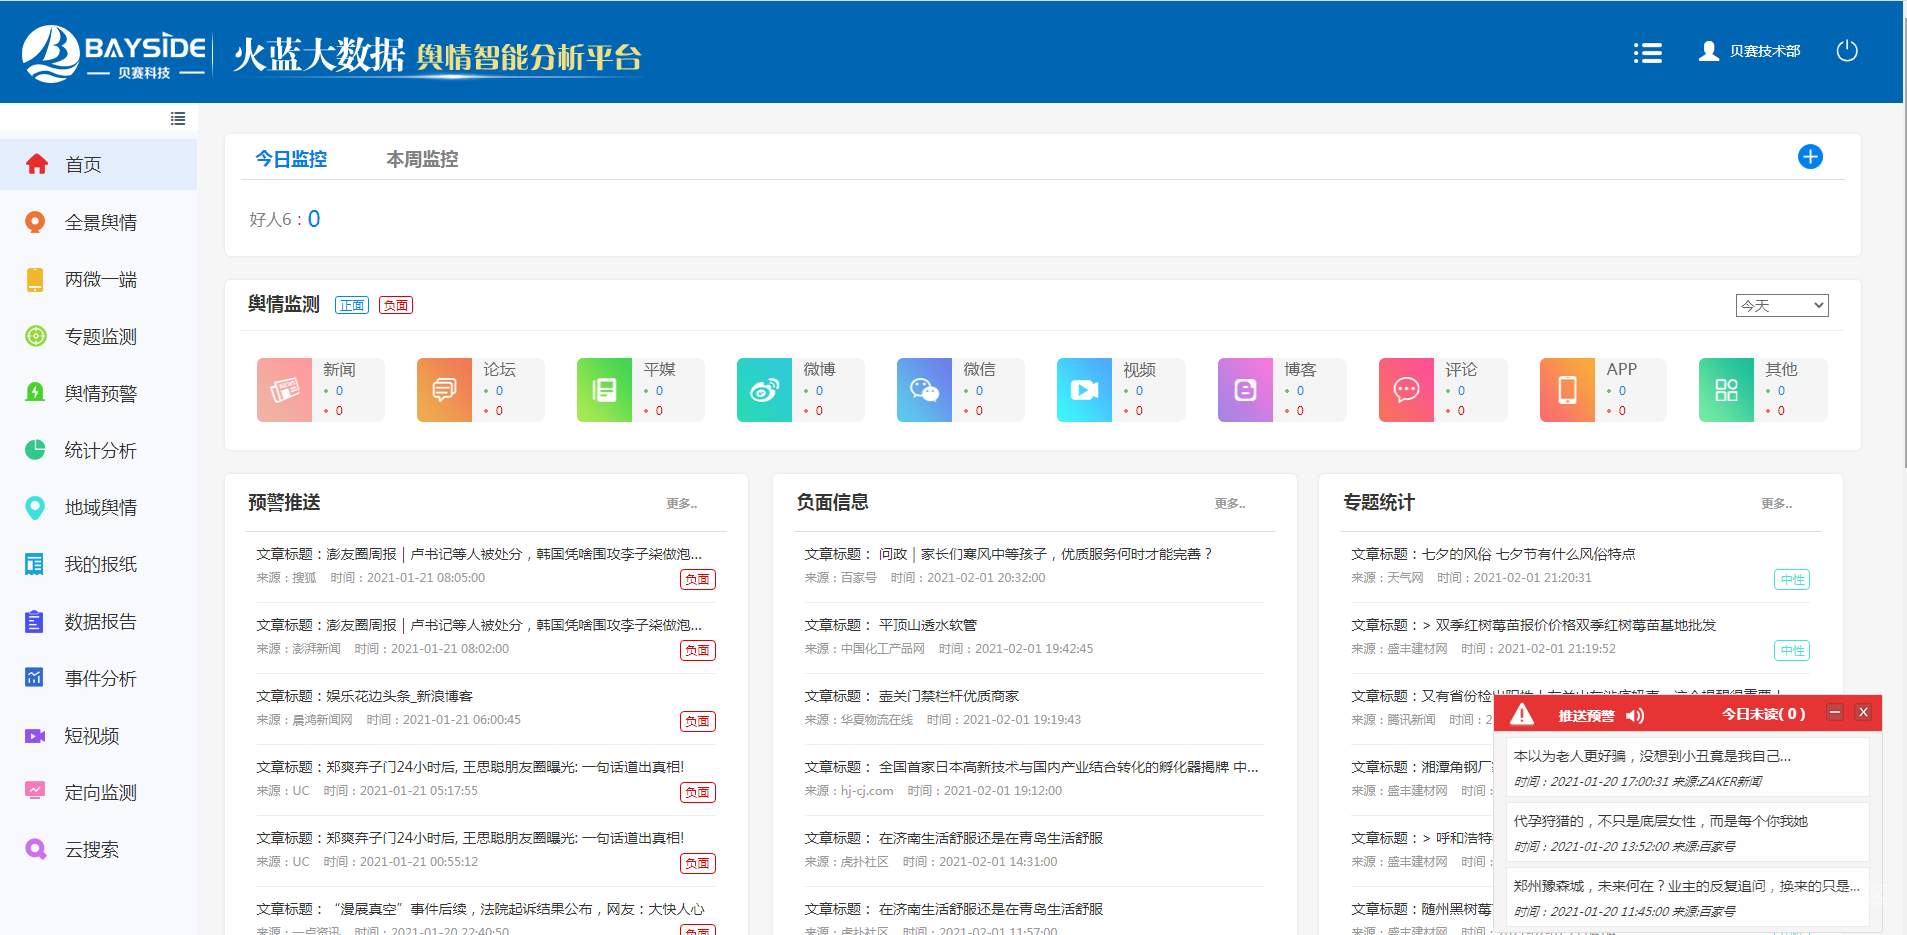Click the 地域舆情 location pin icon
The image size is (1907, 935).
pyautogui.click(x=35, y=508)
